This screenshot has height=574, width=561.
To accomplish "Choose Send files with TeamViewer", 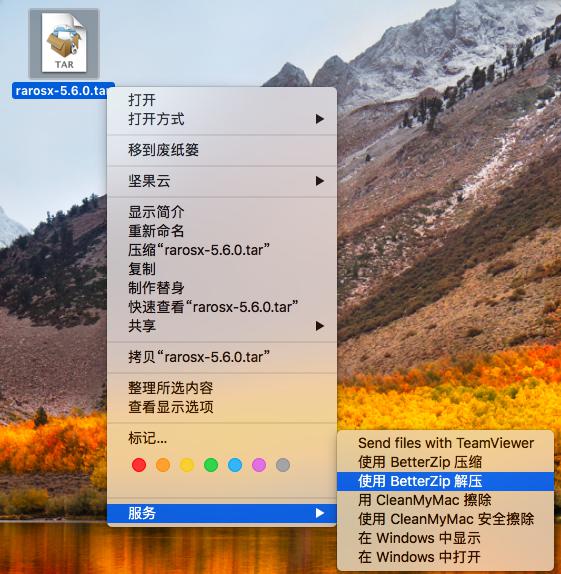I will 445,443.
